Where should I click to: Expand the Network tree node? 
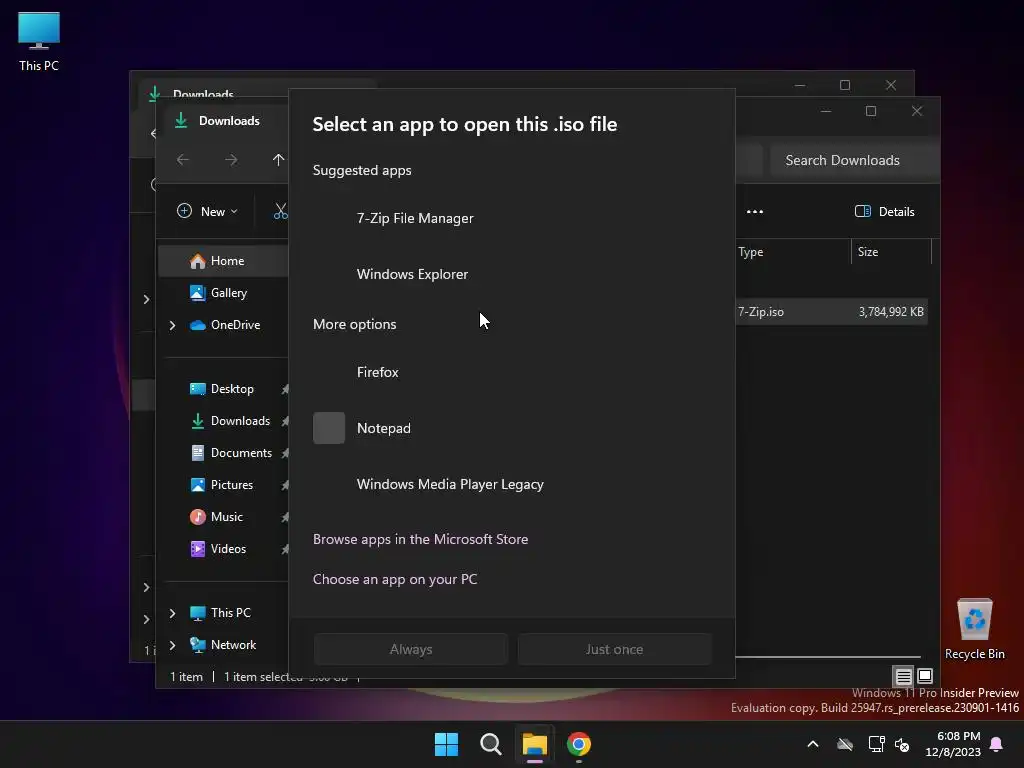coord(172,645)
